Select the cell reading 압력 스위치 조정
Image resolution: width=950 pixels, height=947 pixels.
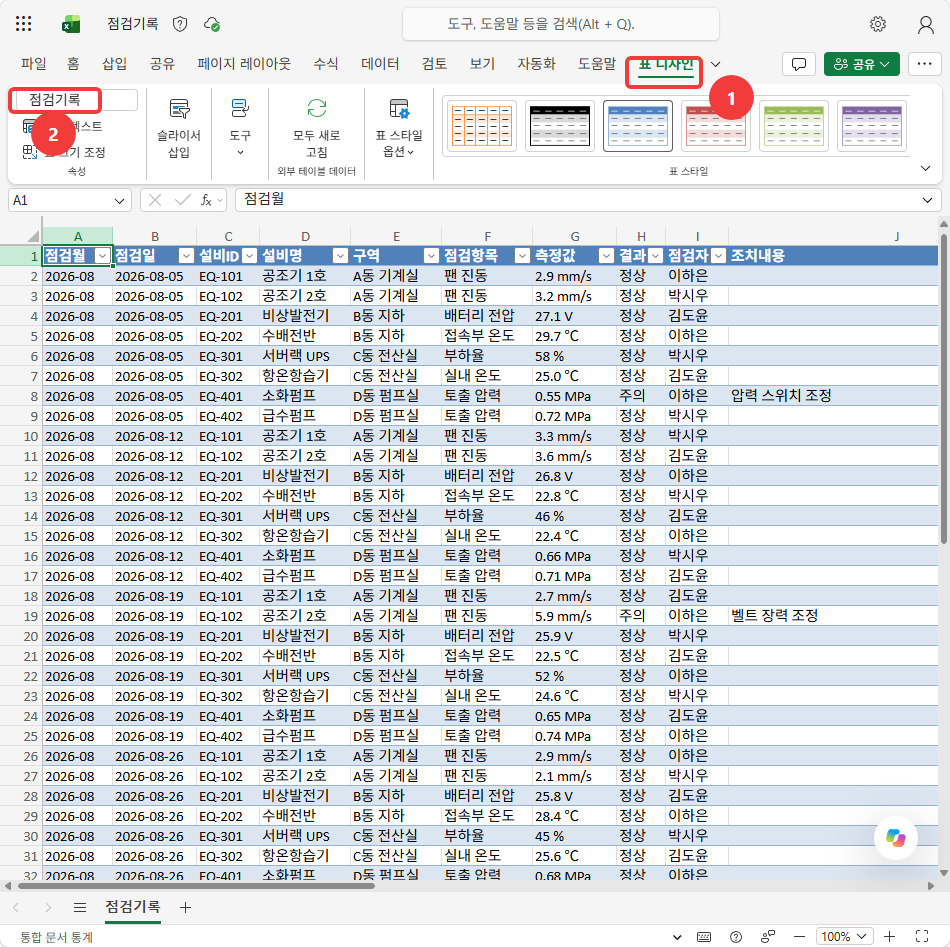[x=833, y=396]
